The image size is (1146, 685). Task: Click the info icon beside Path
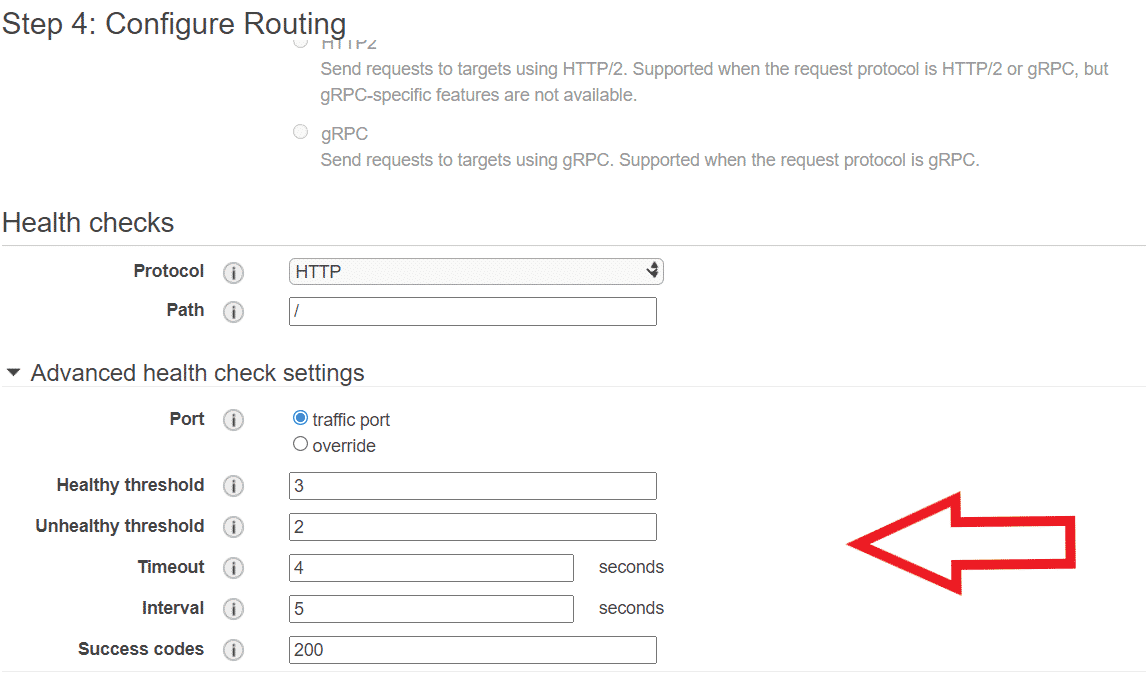tap(233, 312)
